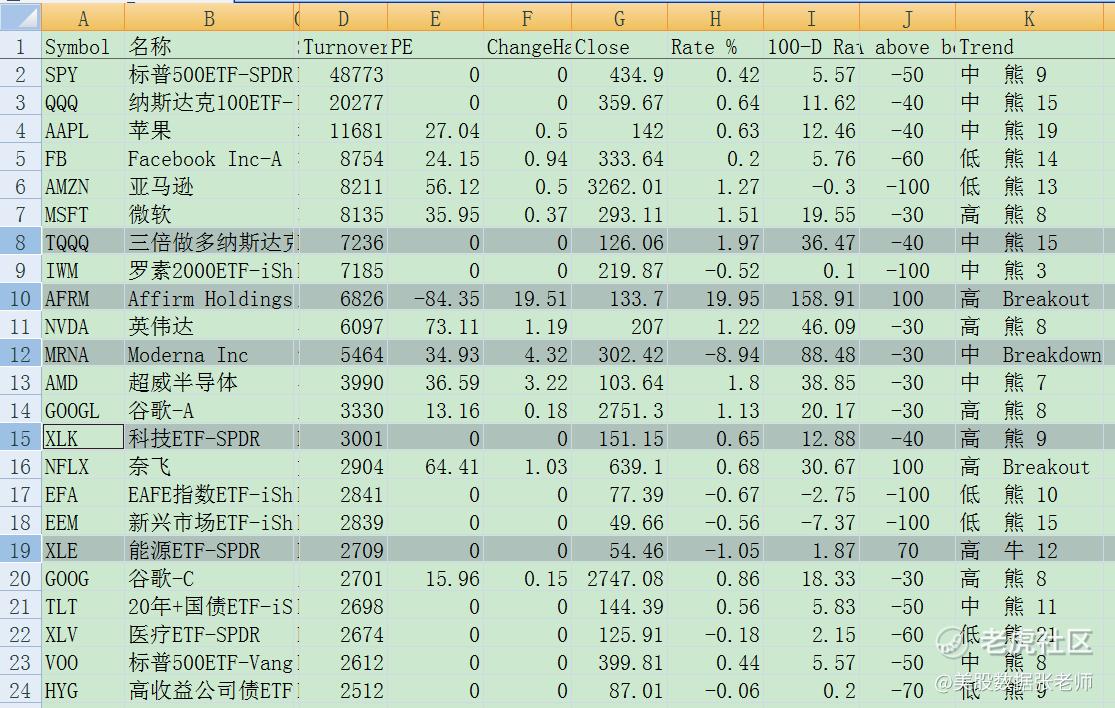Viewport: 1115px width, 708px height.
Task: Click SPY turnover value 48773
Action: pyautogui.click(x=343, y=75)
